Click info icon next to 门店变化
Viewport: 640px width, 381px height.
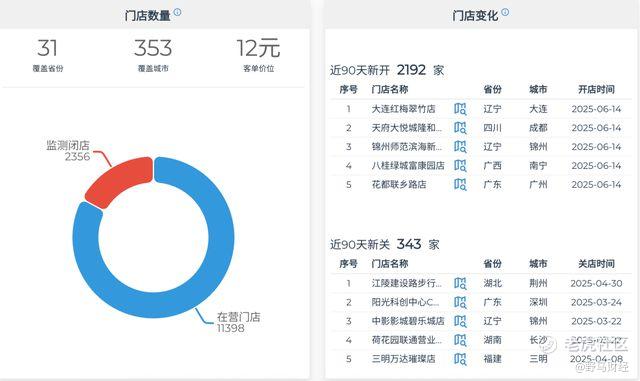tap(505, 12)
